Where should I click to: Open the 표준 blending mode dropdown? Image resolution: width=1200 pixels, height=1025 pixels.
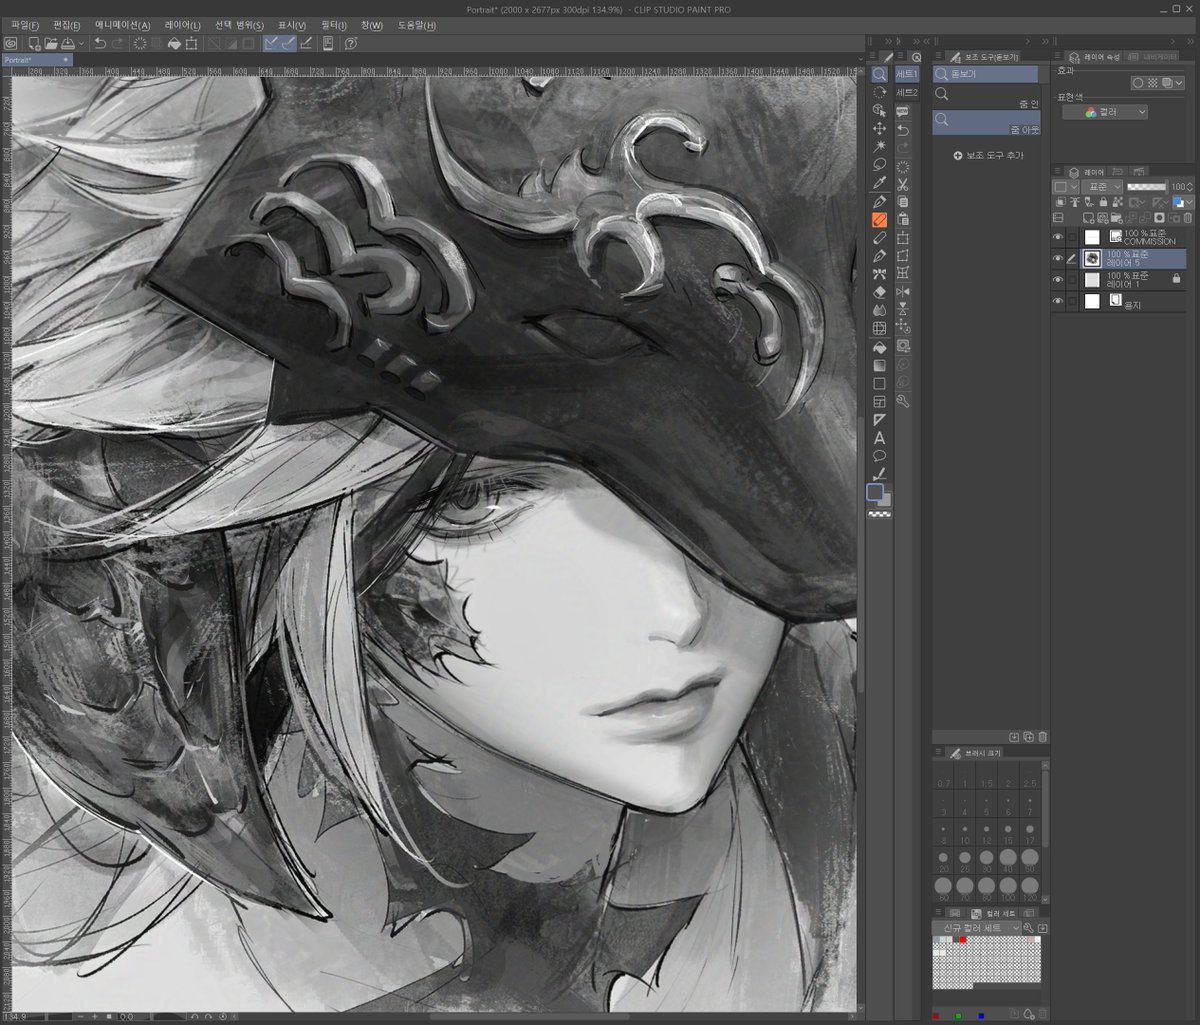tap(1102, 187)
